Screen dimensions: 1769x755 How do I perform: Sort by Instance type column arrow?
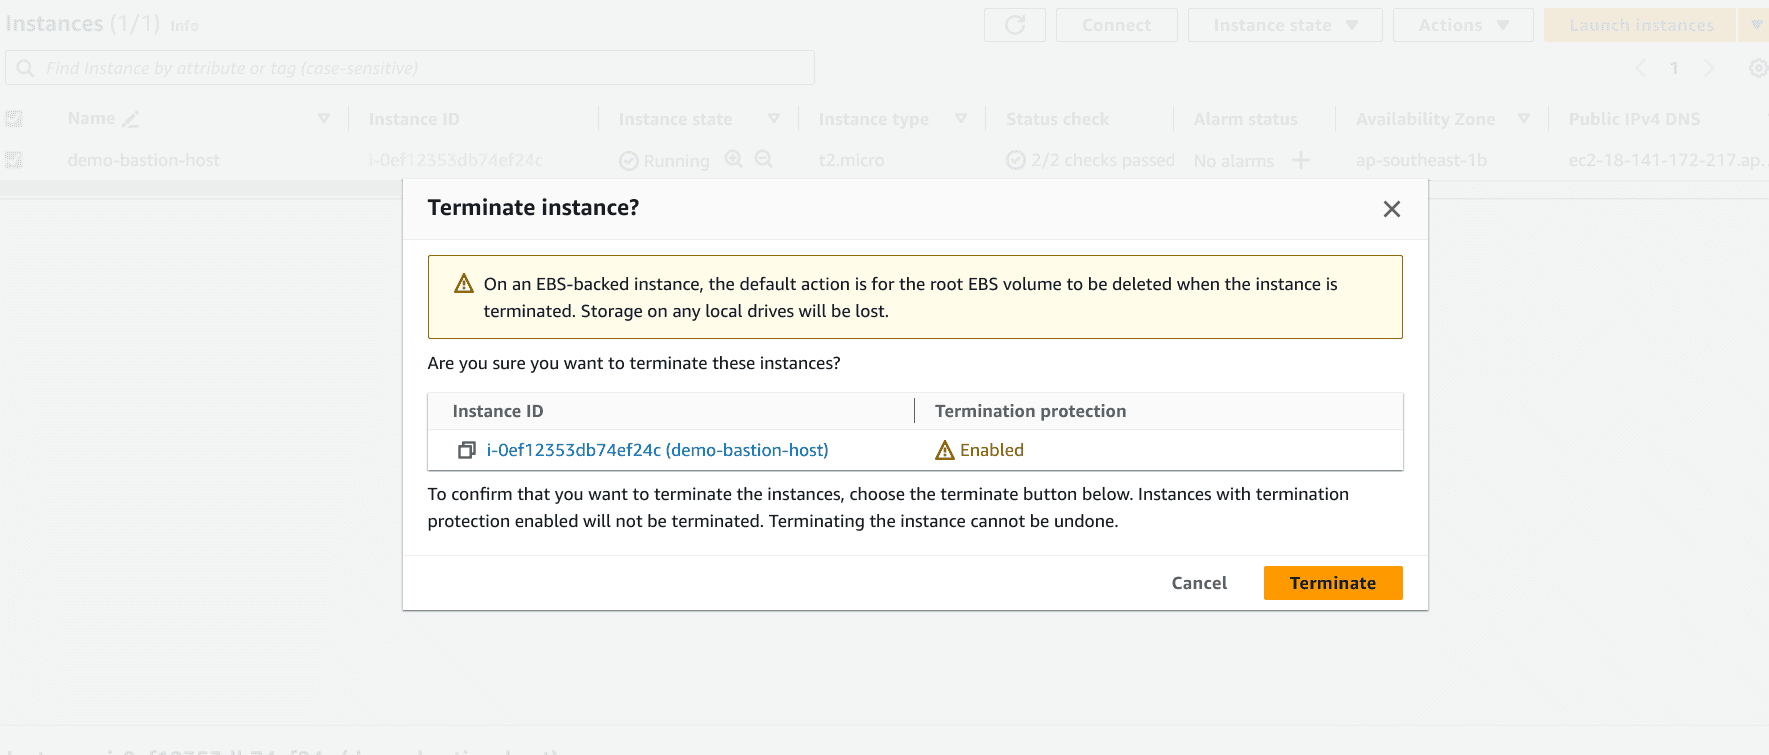tap(961, 119)
